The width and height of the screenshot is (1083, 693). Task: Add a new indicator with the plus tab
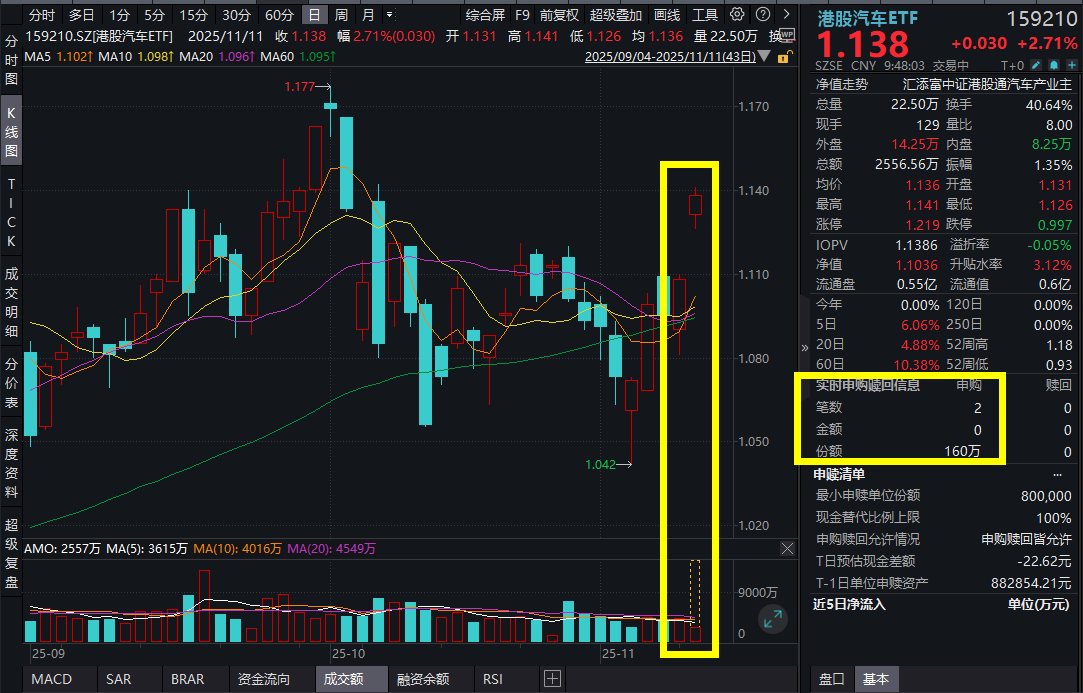click(552, 679)
